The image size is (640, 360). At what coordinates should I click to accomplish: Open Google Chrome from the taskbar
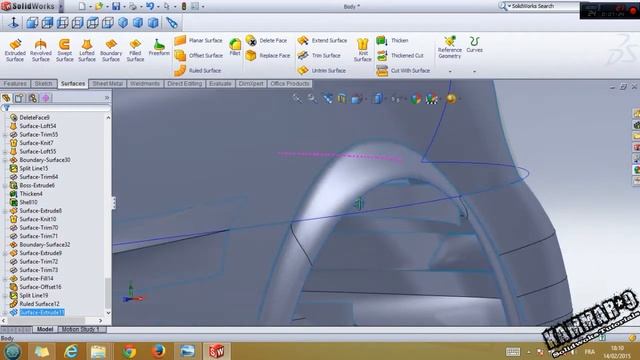pyautogui.click(x=129, y=351)
